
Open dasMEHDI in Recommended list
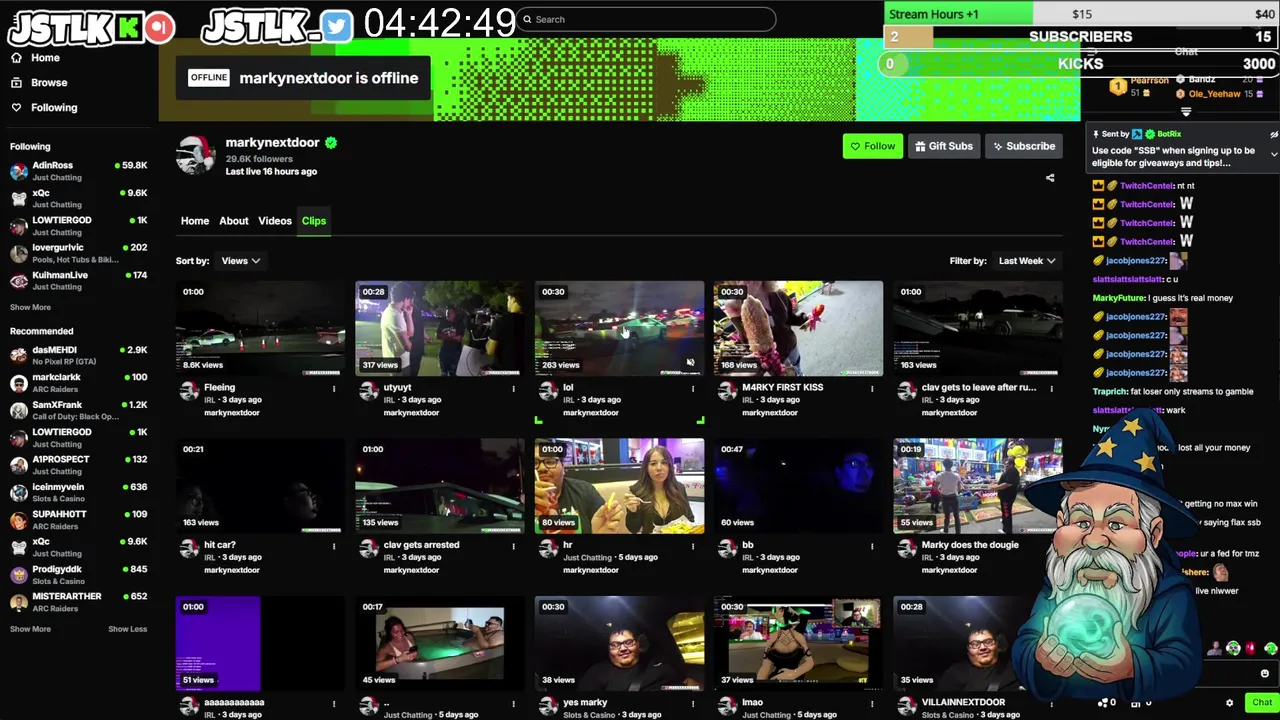pyautogui.click(x=78, y=355)
